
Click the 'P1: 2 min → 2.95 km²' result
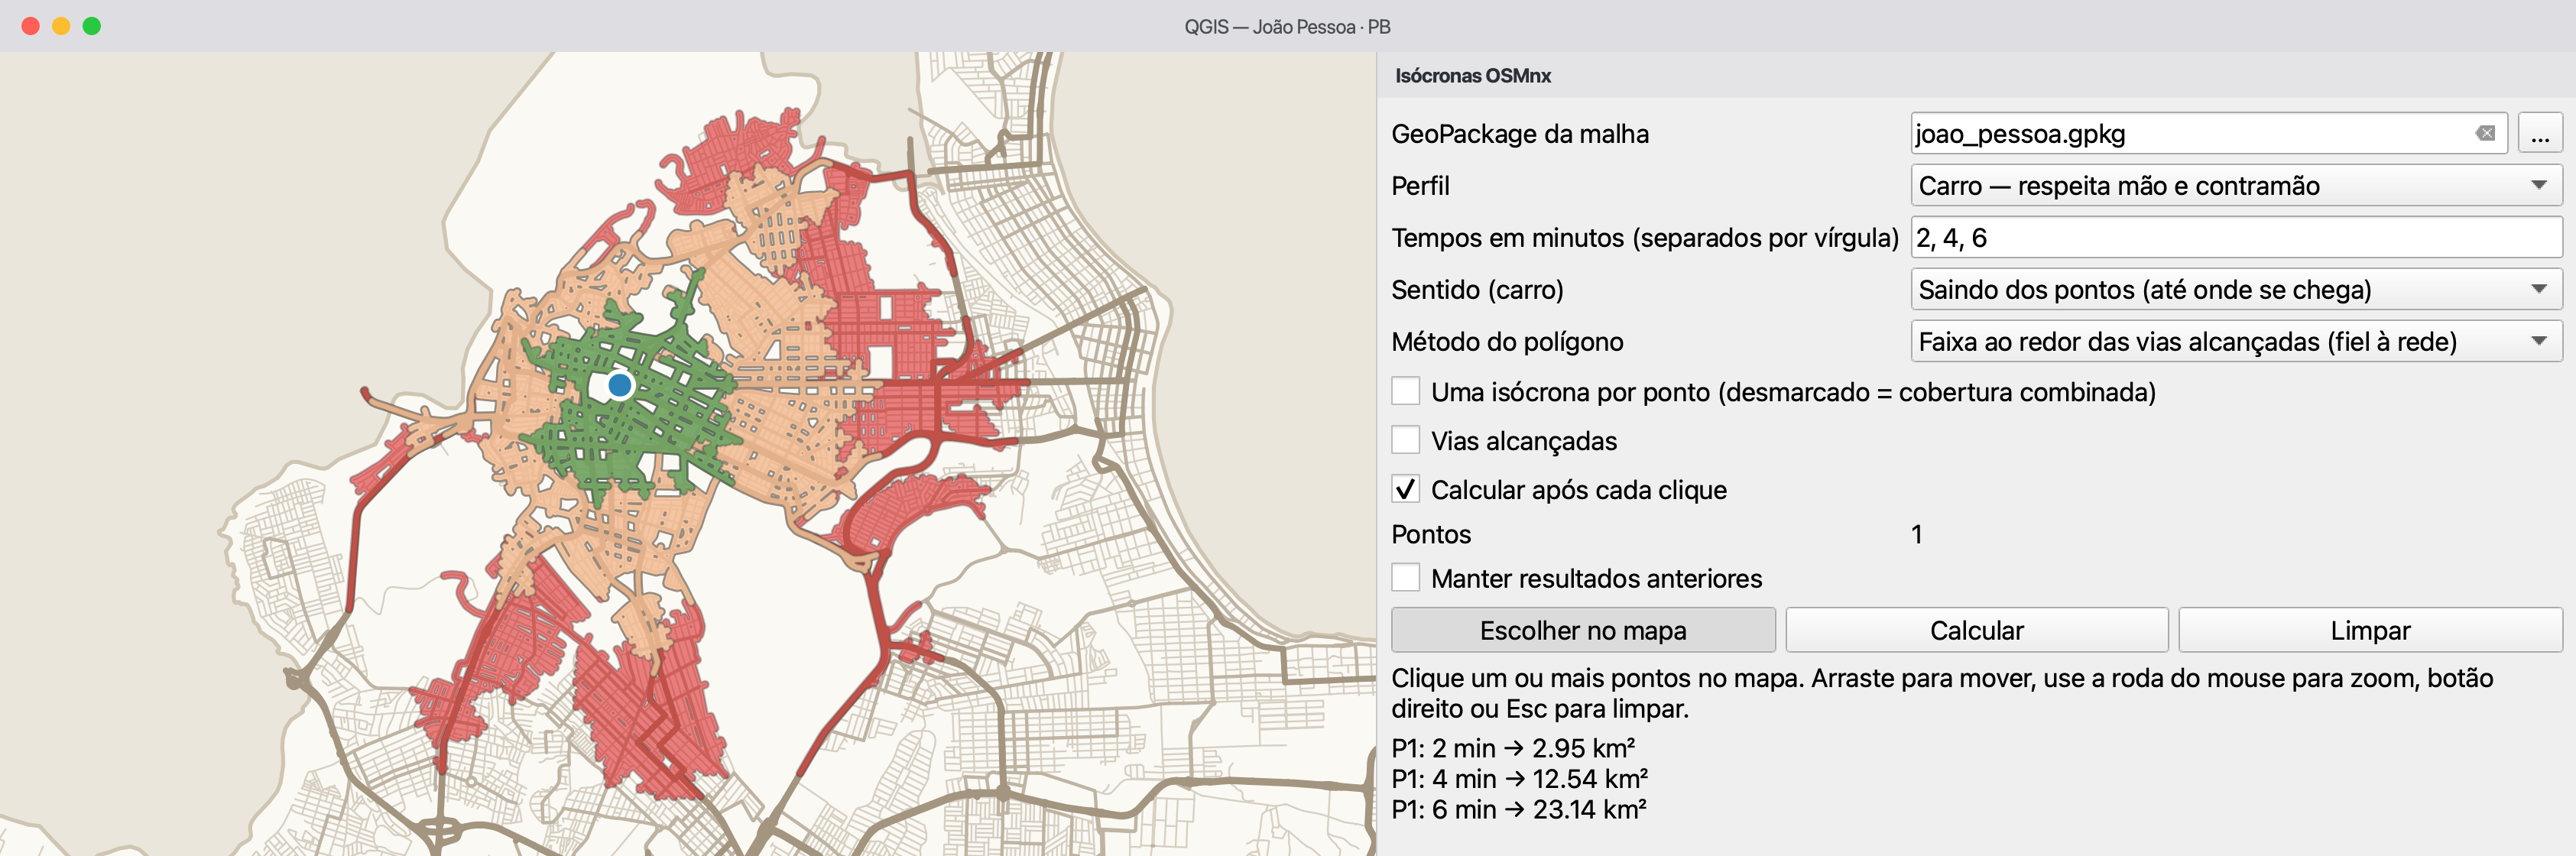click(x=1513, y=748)
